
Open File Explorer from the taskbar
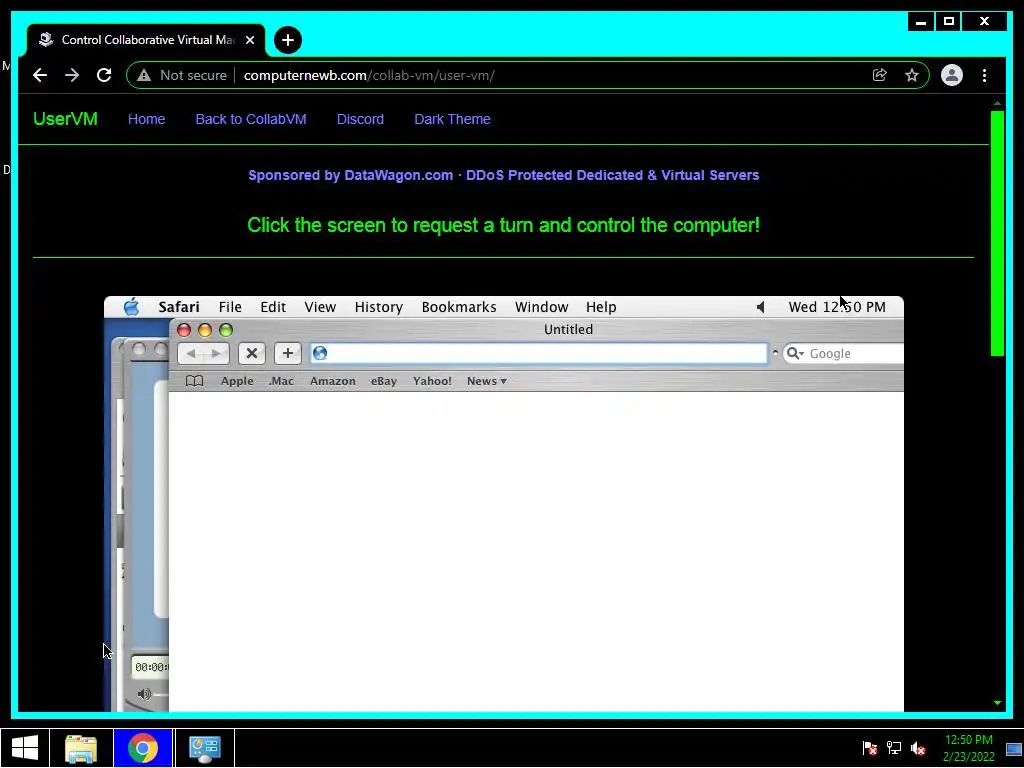pos(81,748)
